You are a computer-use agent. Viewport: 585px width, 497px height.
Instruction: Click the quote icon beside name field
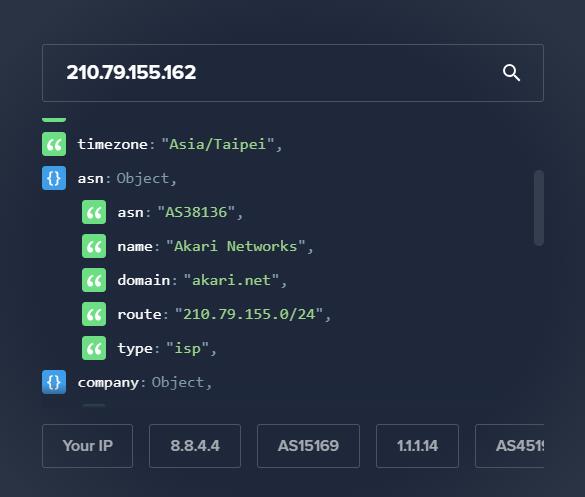tap(94, 246)
